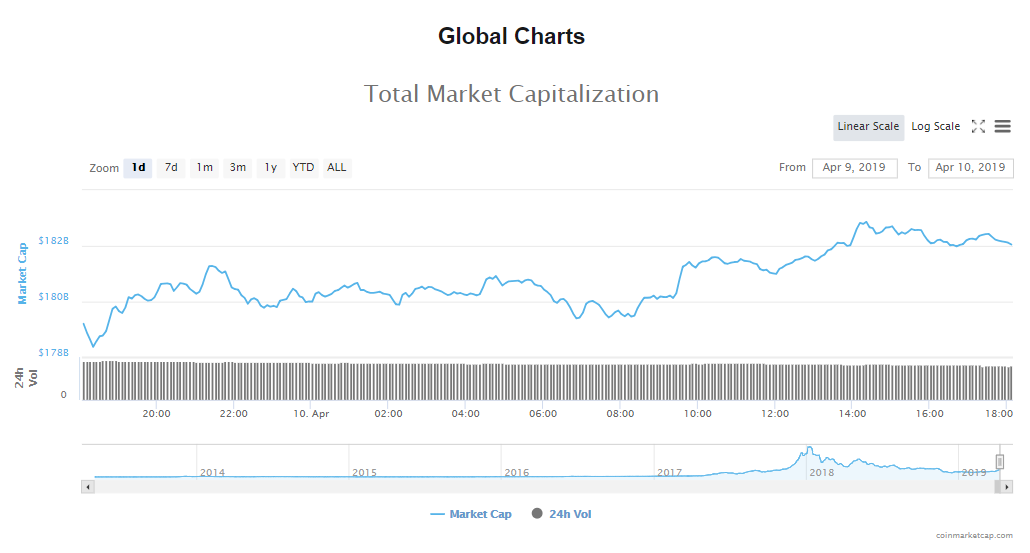Open the coinmarketcap.com credit link
This screenshot has width=1030, height=553.
pos(974,536)
